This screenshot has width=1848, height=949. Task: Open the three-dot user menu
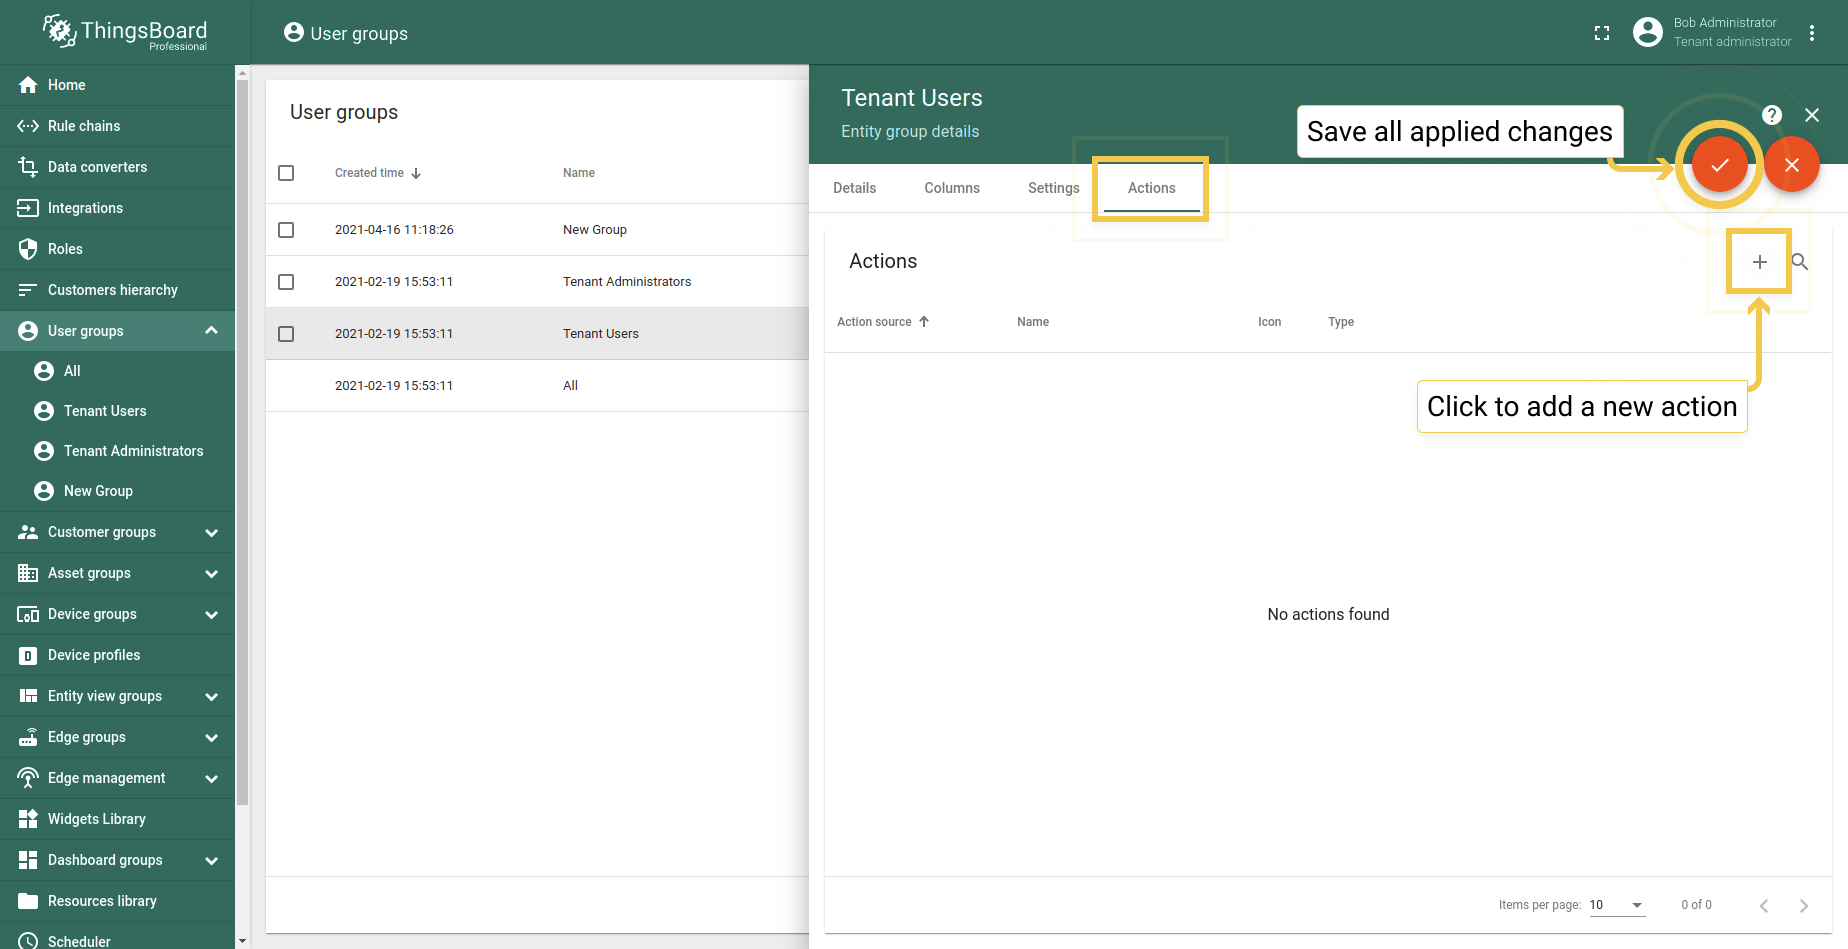point(1811,33)
